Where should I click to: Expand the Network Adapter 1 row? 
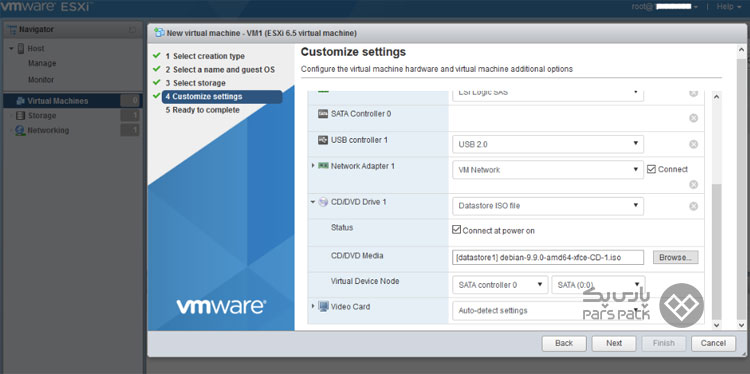tap(313, 165)
